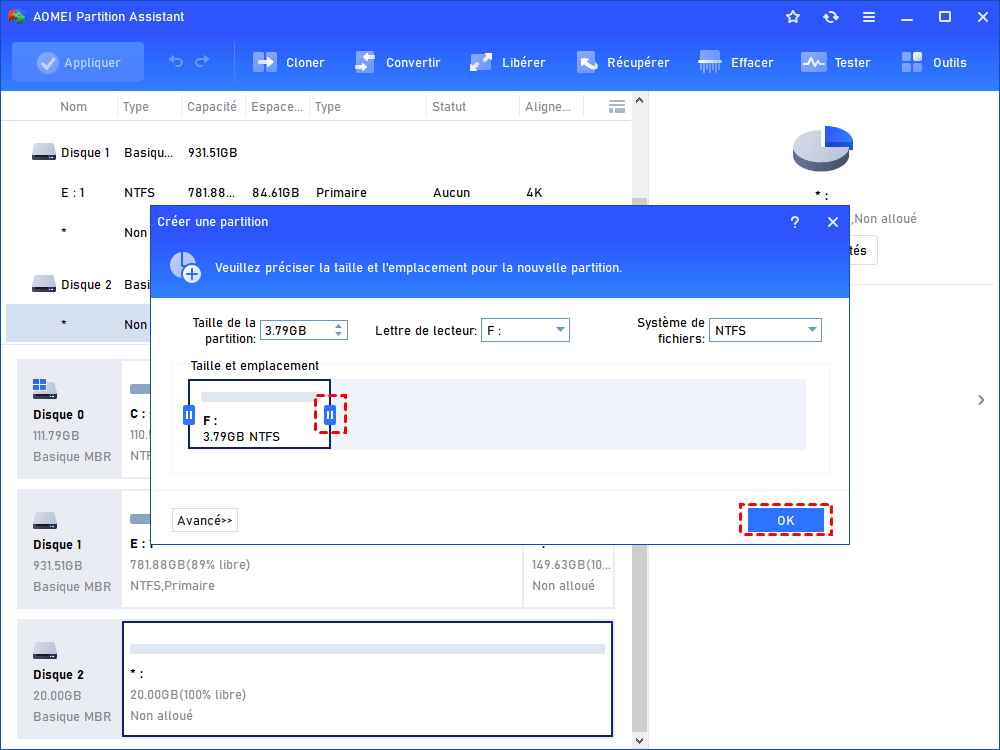Viewport: 1000px width, 750px height.
Task: Click the F: 3.79GB NTFS partition block
Action: coord(260,414)
